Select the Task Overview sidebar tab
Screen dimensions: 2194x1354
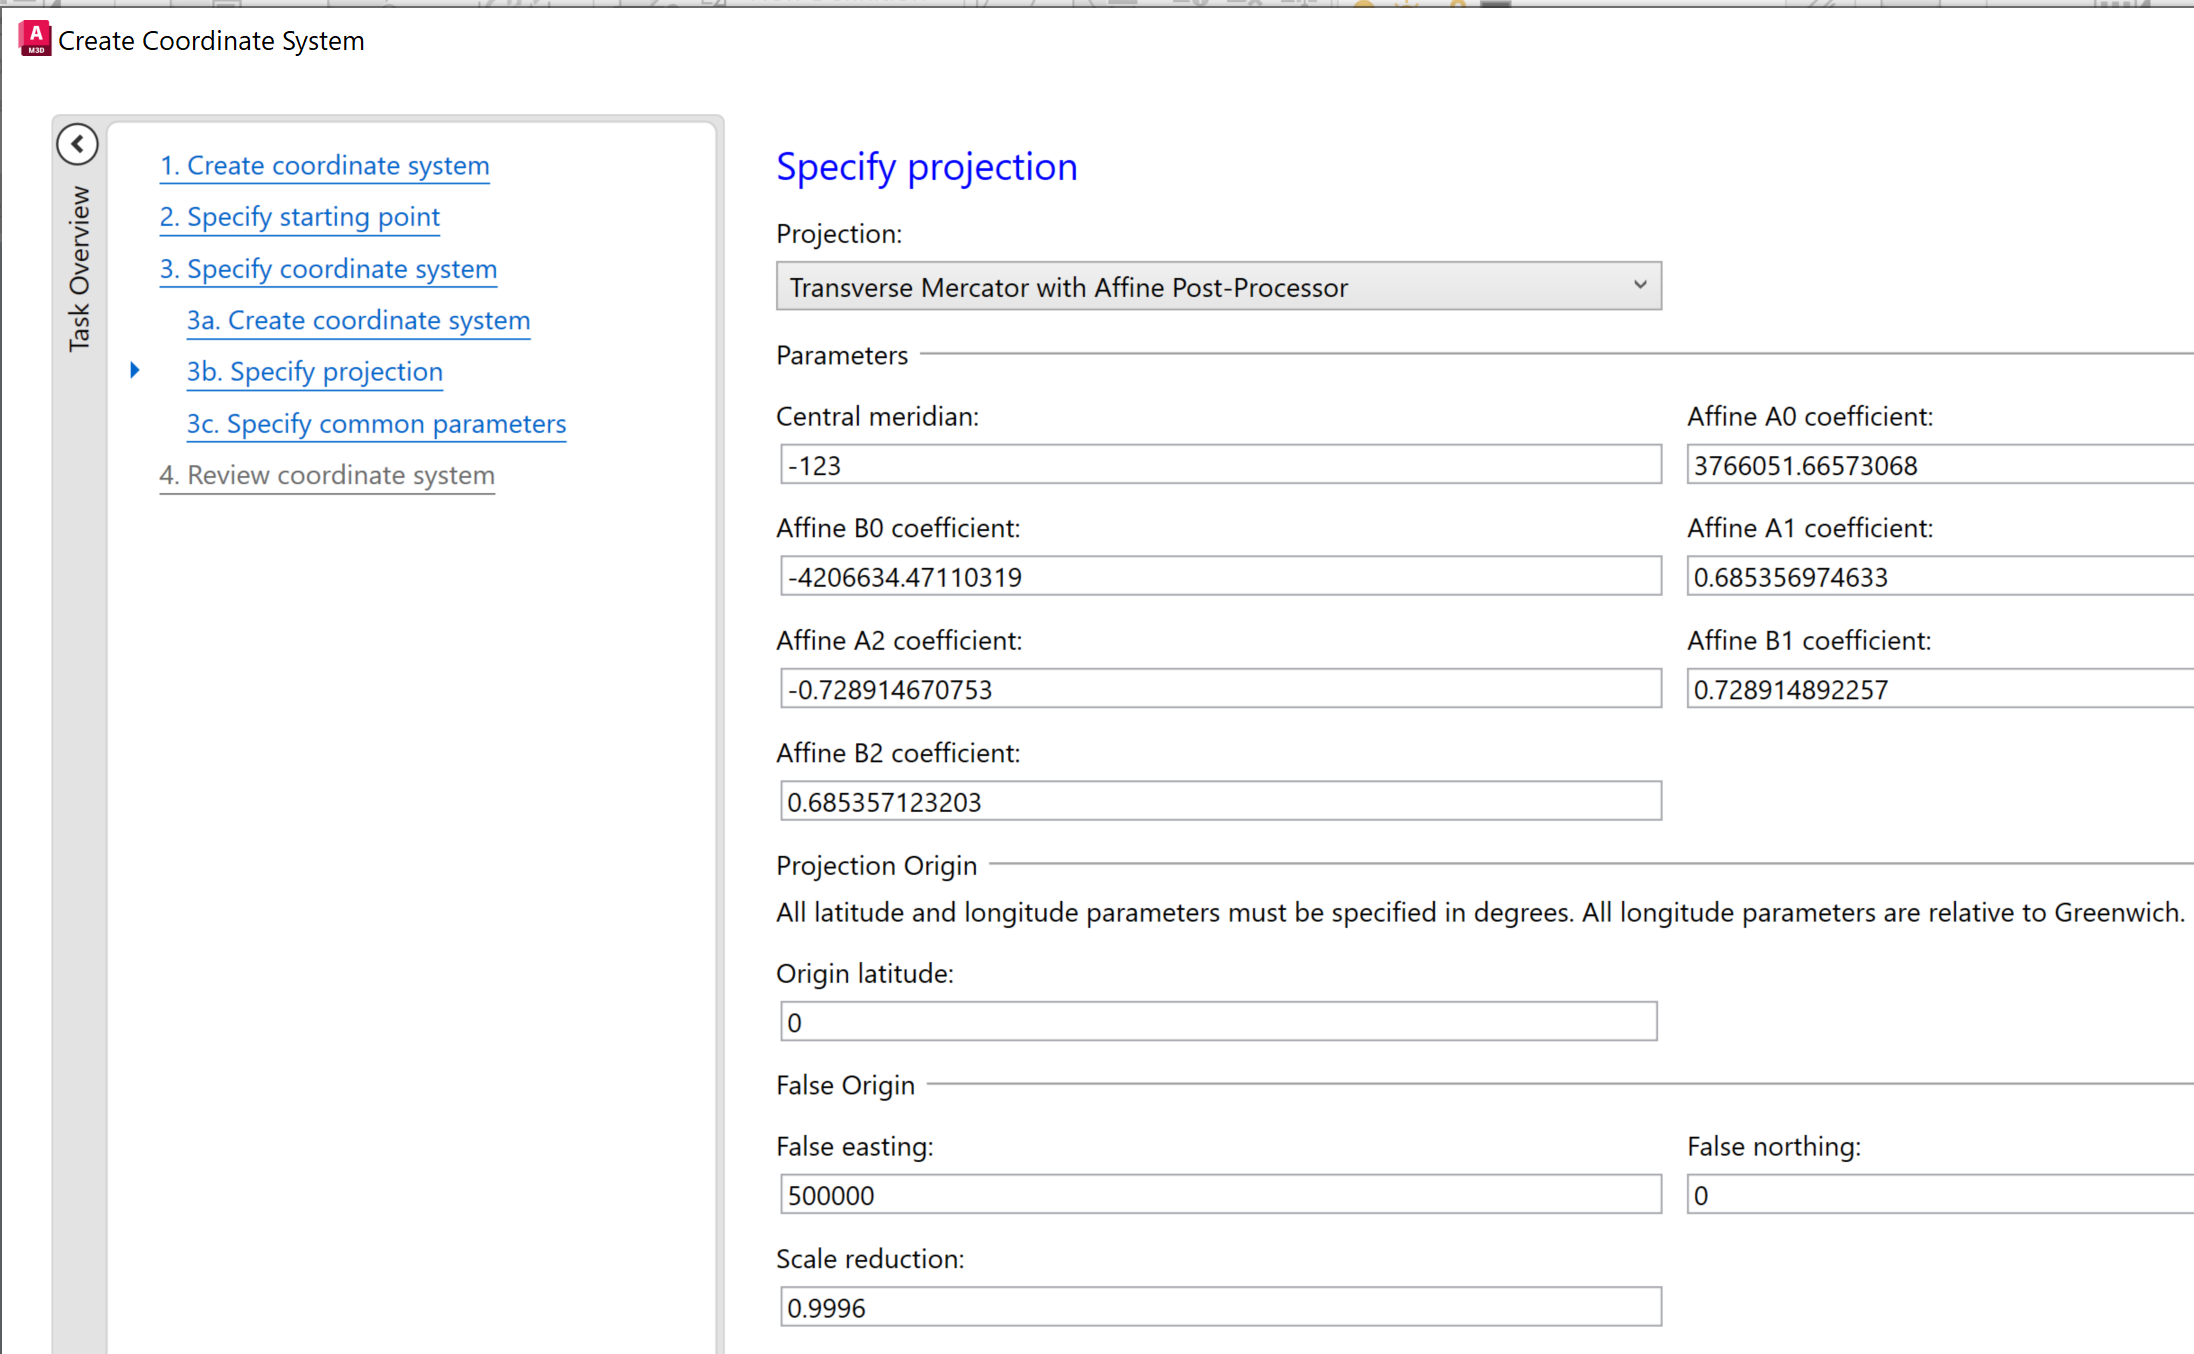pyautogui.click(x=79, y=265)
